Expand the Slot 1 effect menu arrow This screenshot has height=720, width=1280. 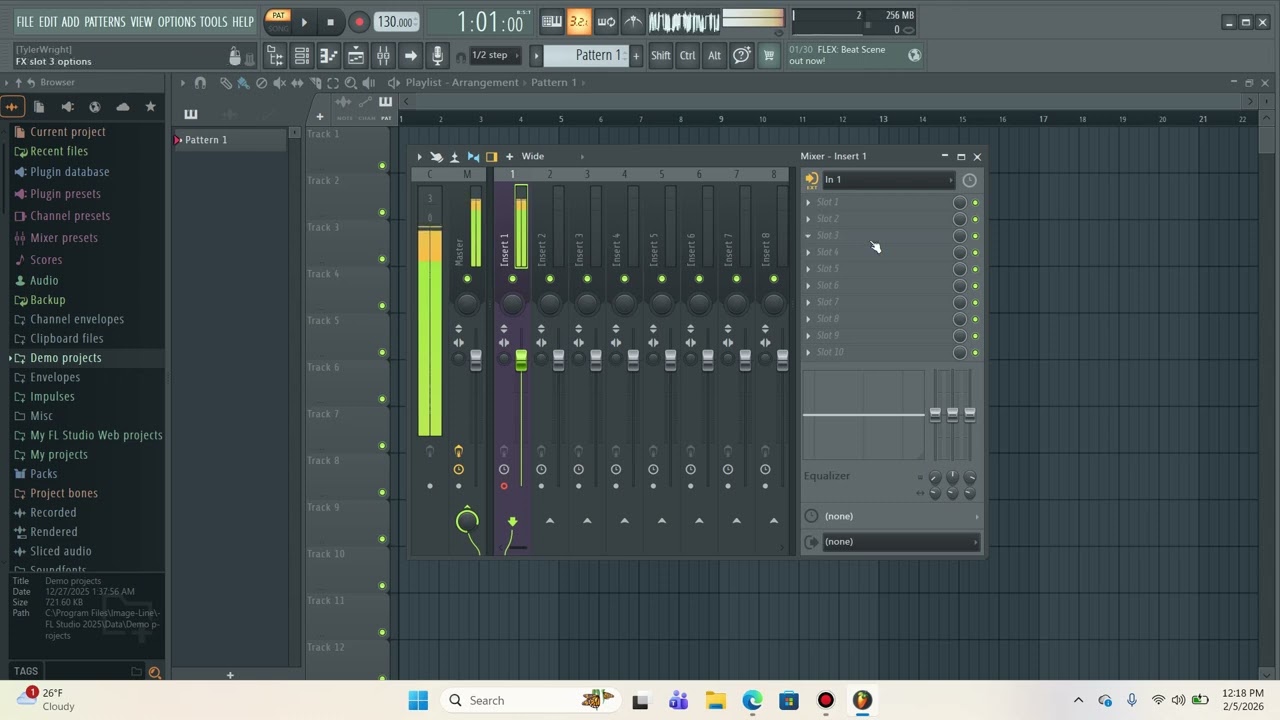point(808,202)
